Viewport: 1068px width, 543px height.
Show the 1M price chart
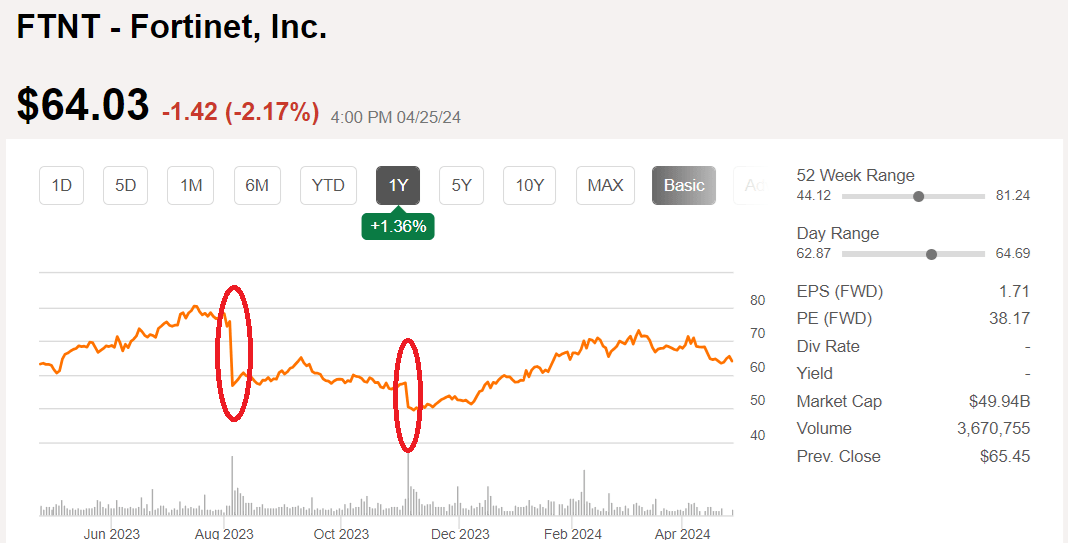(x=191, y=185)
